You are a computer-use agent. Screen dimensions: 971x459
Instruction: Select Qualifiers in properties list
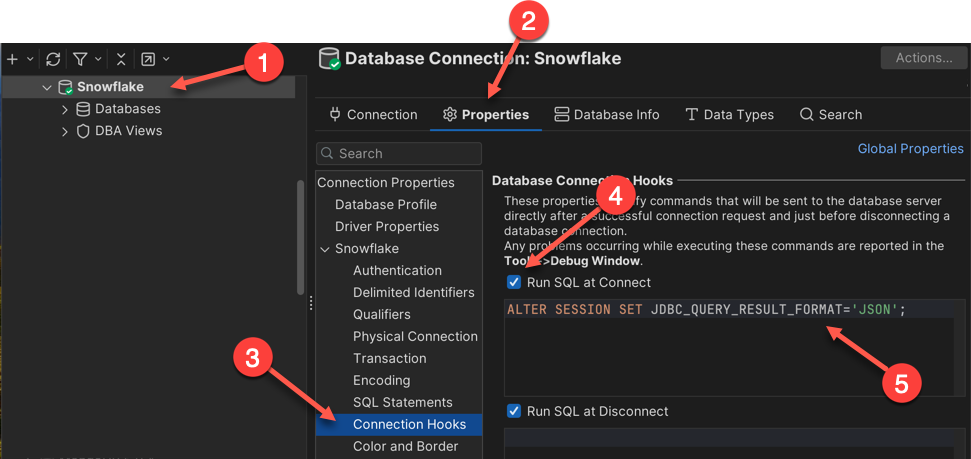(x=381, y=315)
